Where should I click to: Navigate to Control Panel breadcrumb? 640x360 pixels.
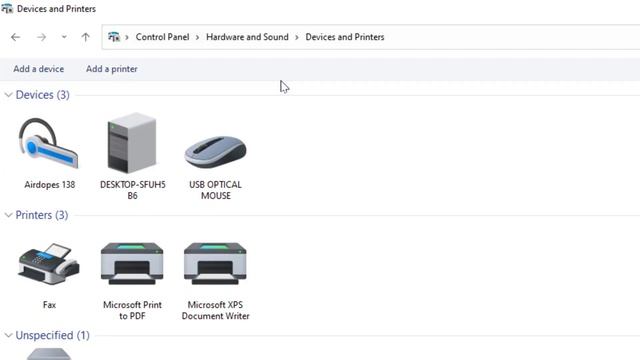[x=162, y=37]
